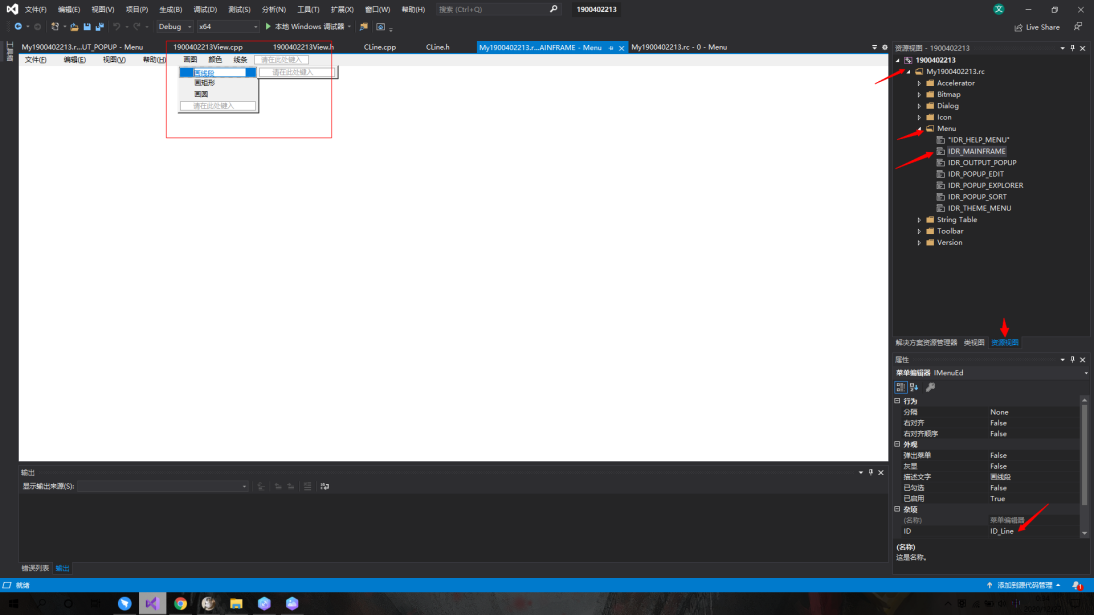Click the new top-level menu item placeholder box

tap(281, 60)
